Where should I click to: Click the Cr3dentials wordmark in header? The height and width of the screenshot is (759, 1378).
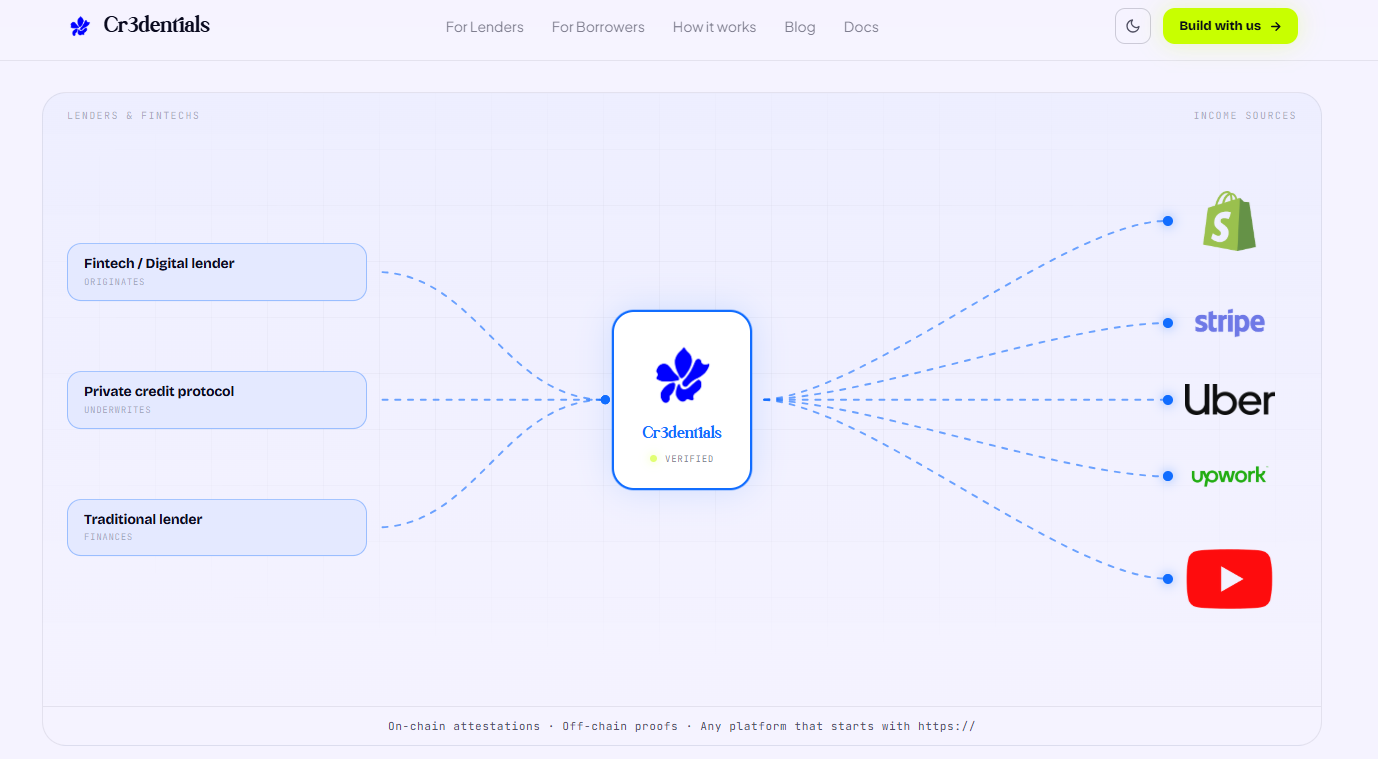(x=157, y=26)
